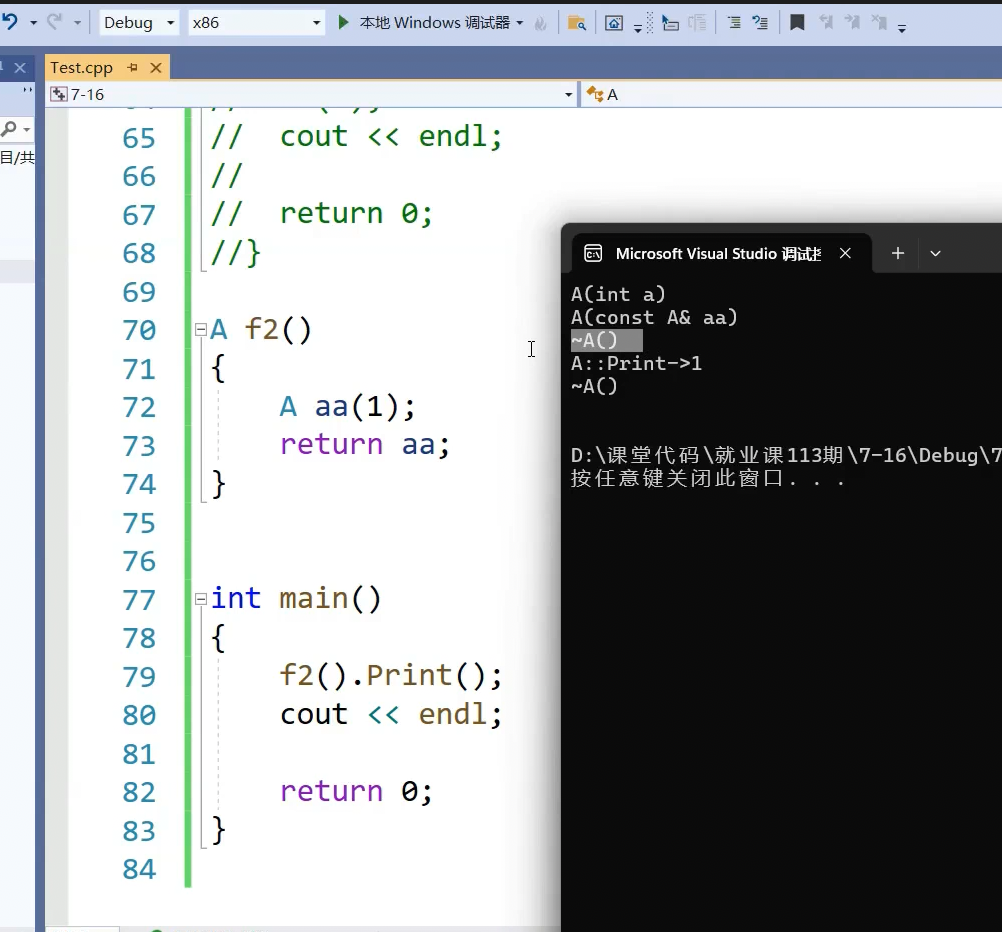Click the Hot Reload flame icon

(541, 24)
